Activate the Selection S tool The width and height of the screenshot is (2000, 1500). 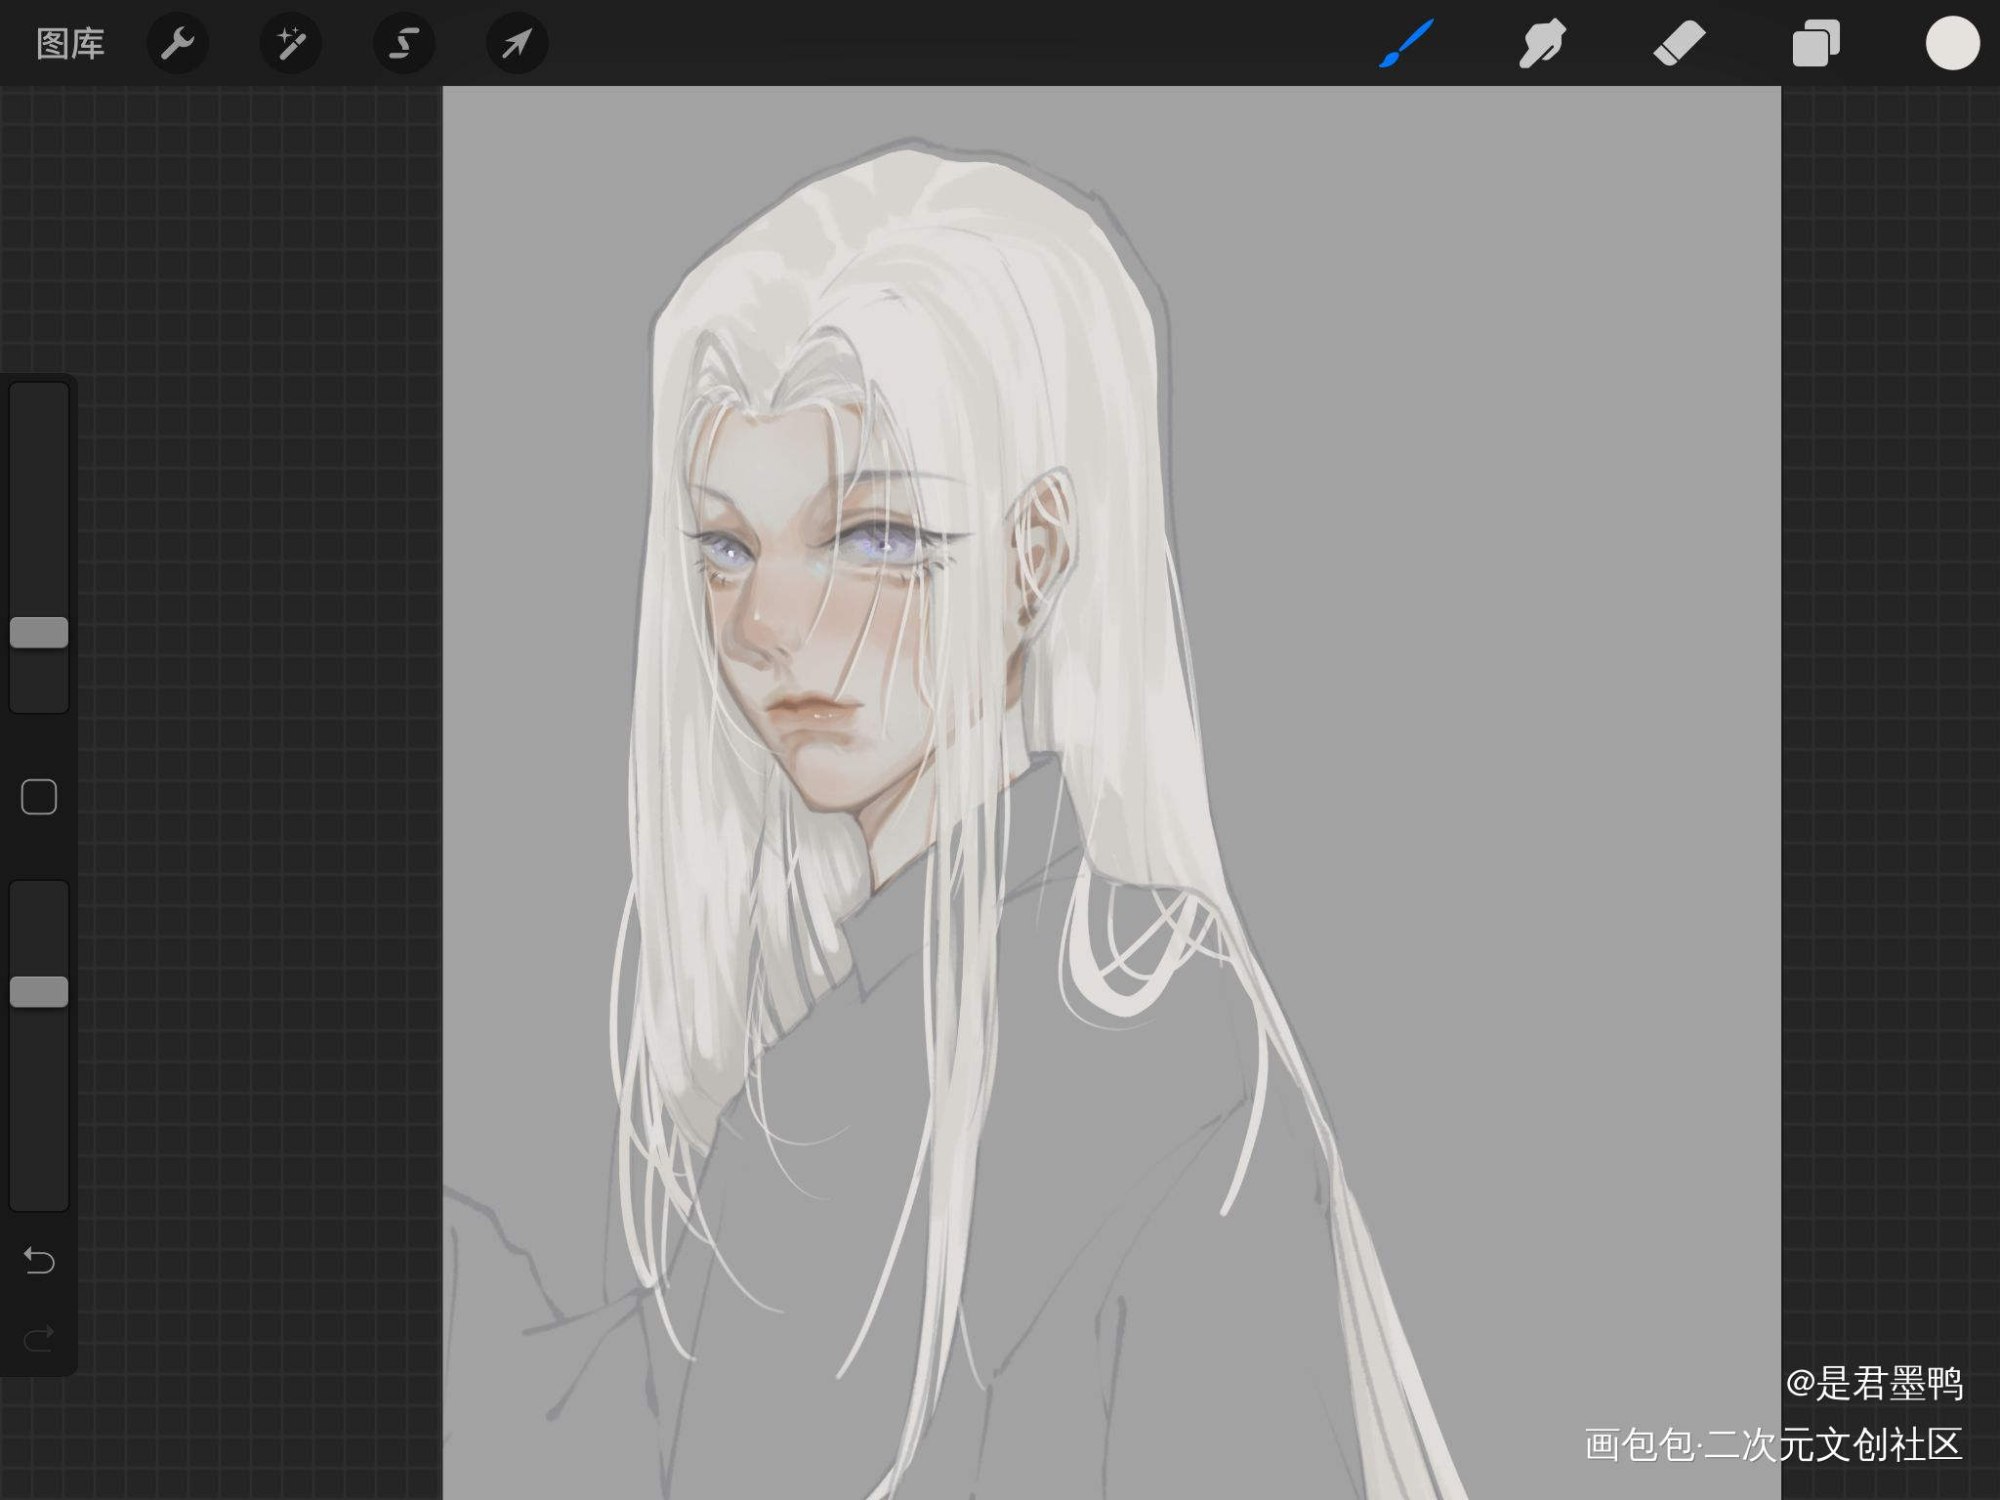click(403, 44)
